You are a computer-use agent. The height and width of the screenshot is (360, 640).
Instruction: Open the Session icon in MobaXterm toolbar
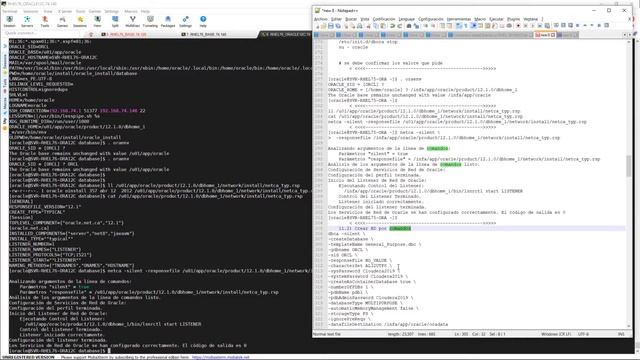tap(9, 22)
